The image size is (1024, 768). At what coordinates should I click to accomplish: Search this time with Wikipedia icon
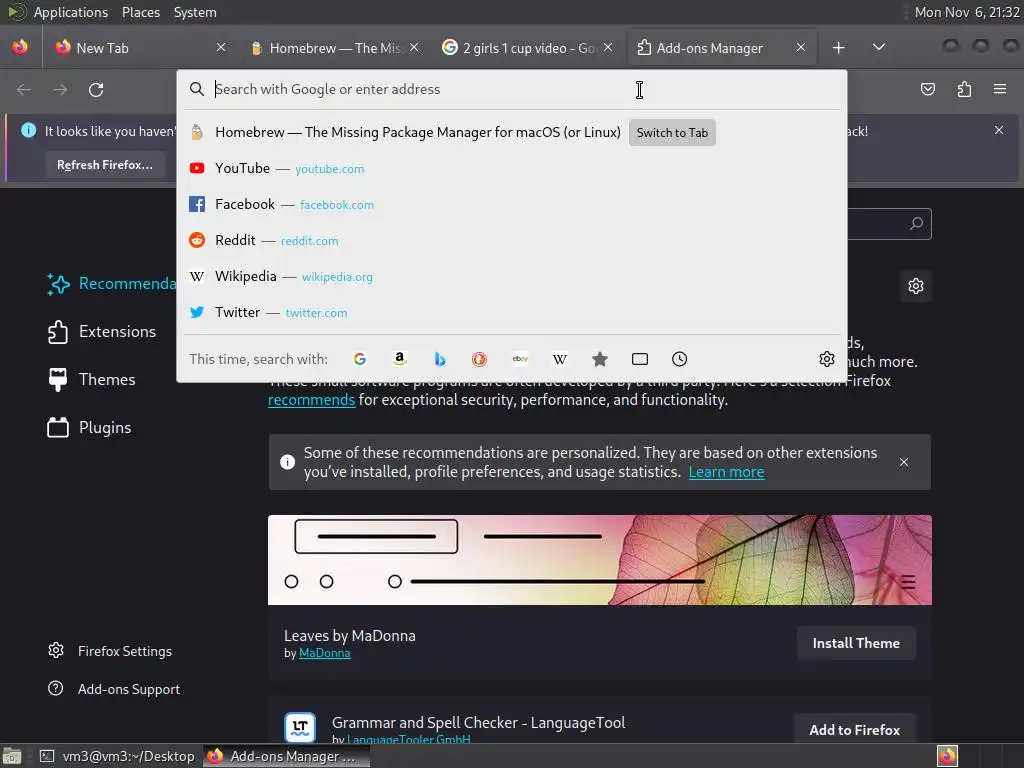click(x=560, y=359)
